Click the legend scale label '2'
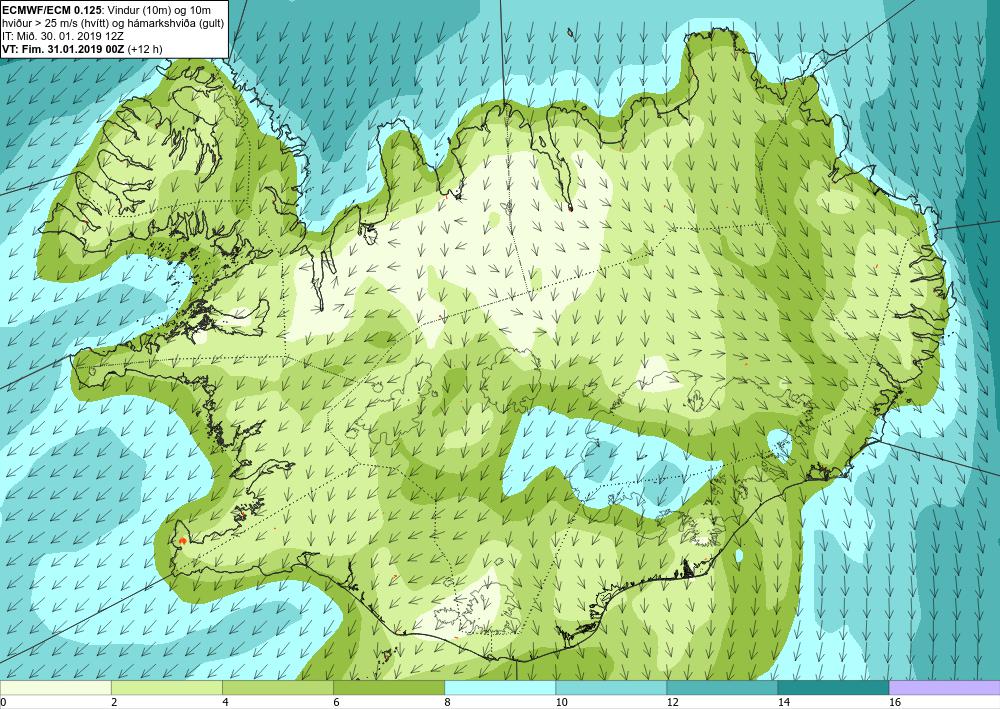Screen dimensions: 1000x709 coord(114,702)
